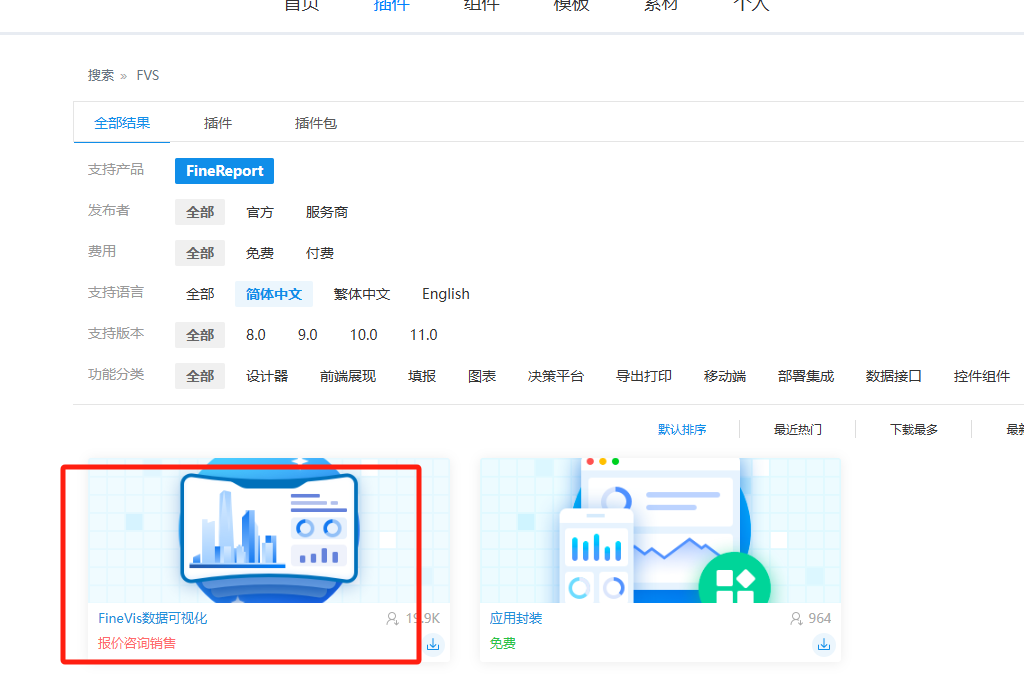
Task: Filter publisher by 服务商
Action: tap(327, 212)
